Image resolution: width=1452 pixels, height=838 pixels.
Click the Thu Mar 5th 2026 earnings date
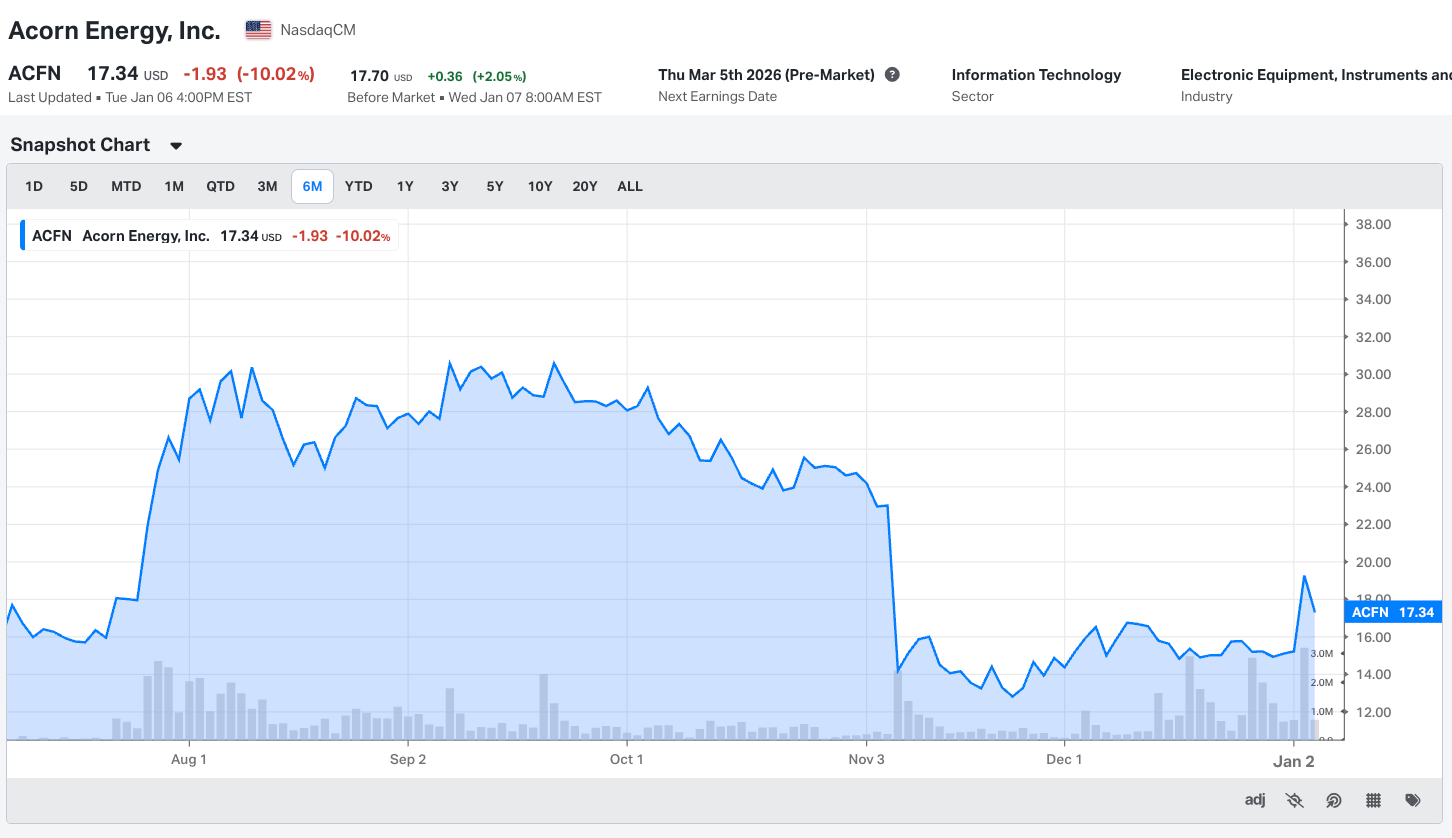(766, 75)
